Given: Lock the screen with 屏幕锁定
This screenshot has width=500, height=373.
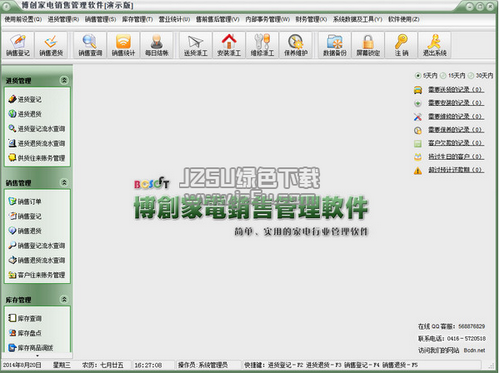Looking at the screenshot, I should (368, 45).
